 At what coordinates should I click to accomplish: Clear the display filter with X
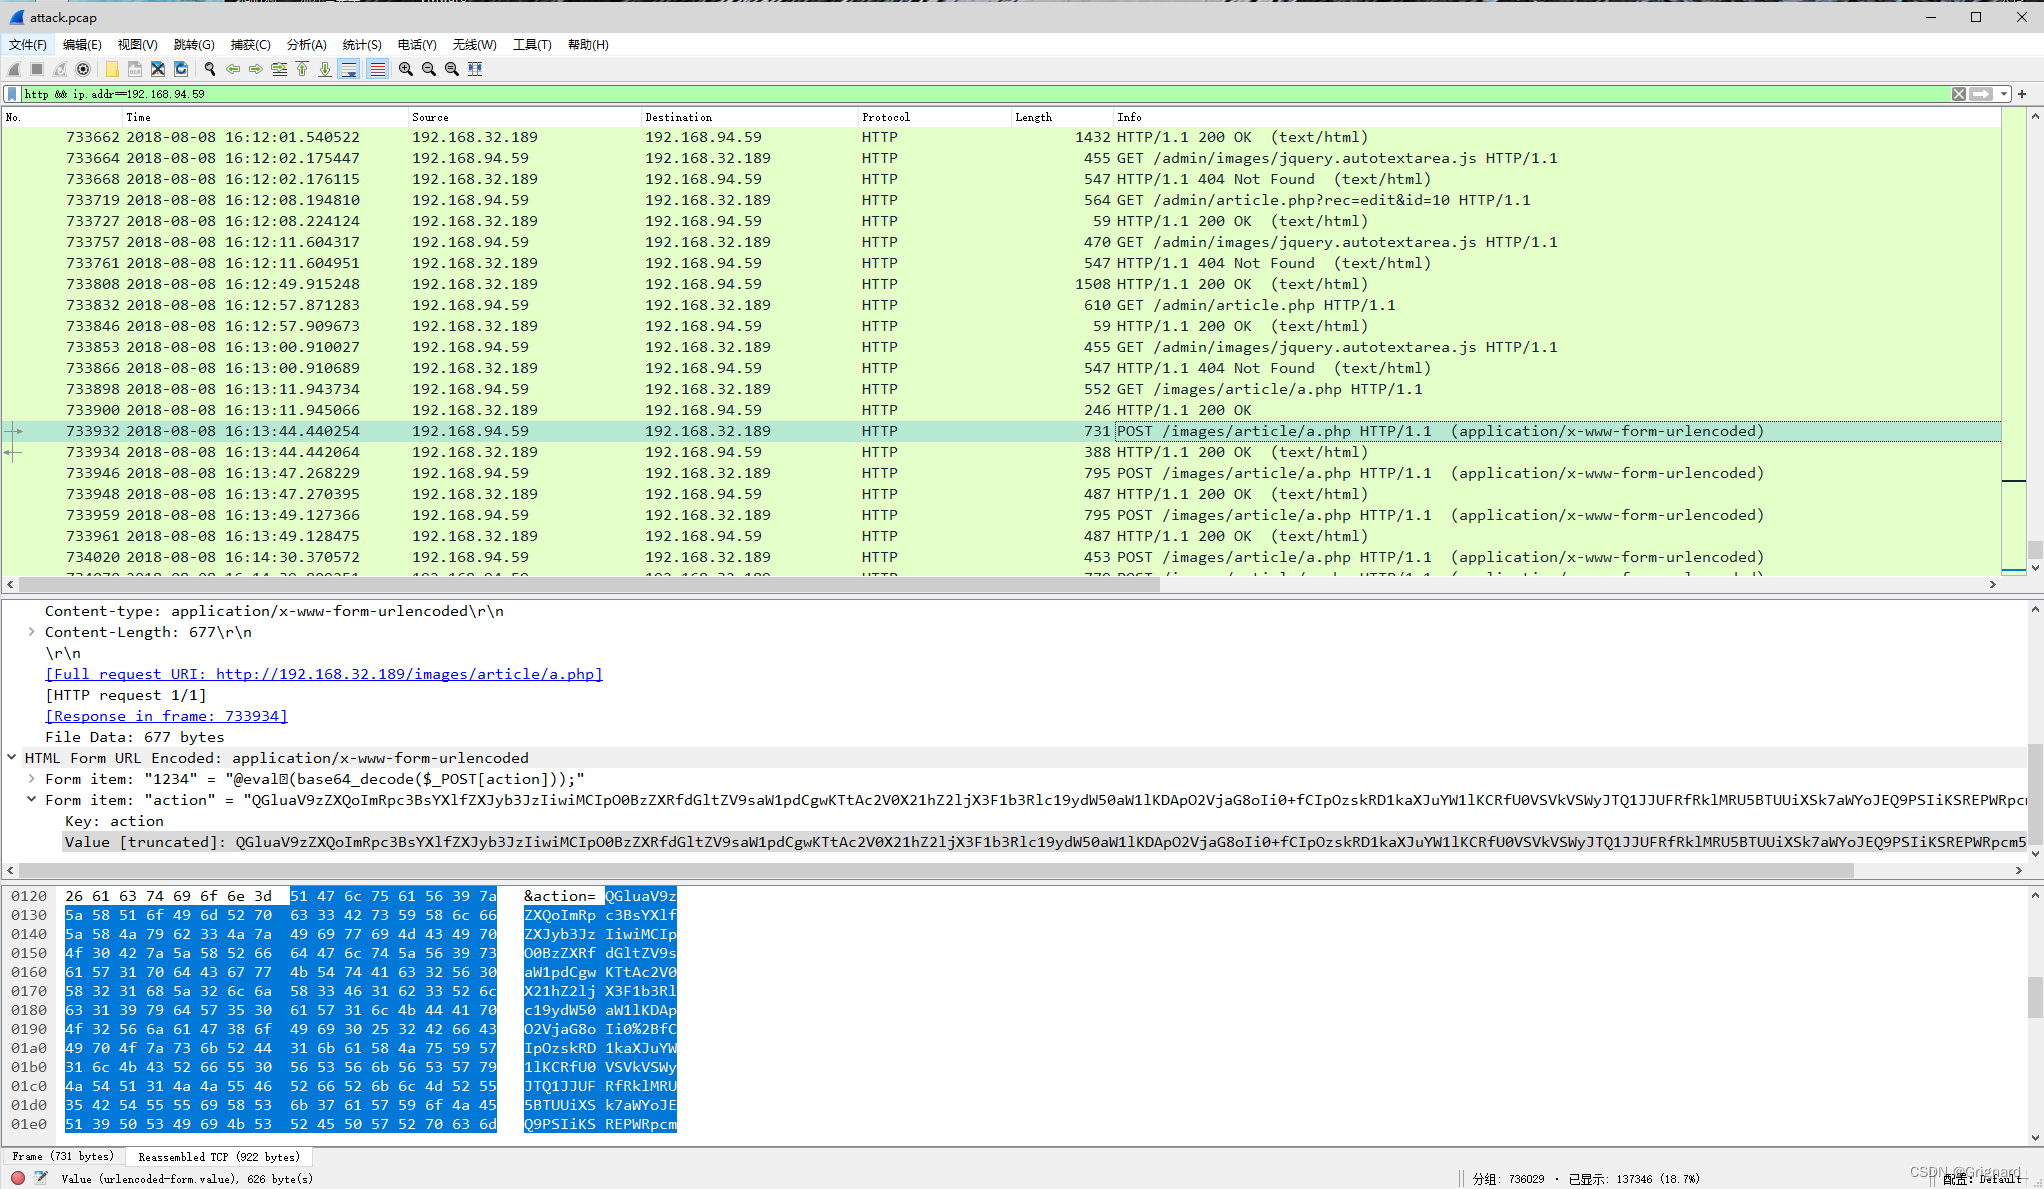coord(1959,94)
